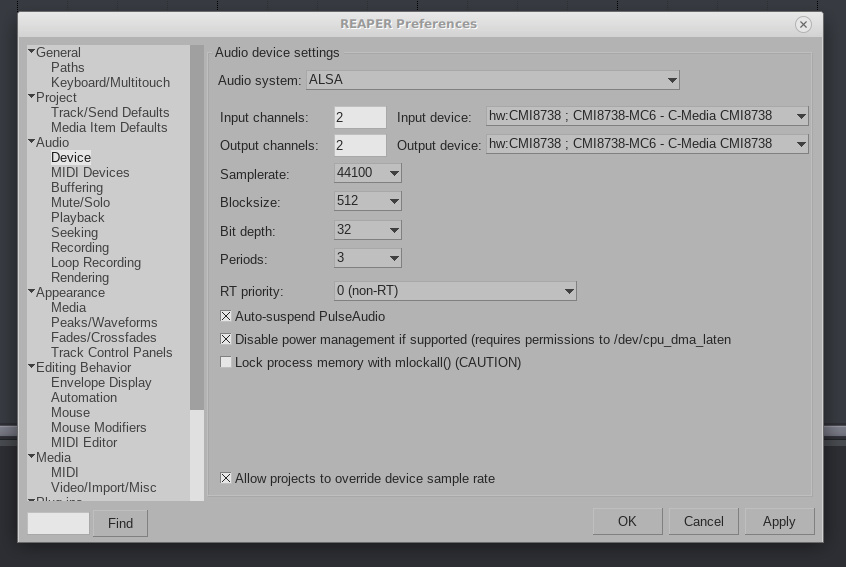Open the Audio system ALSA dropdown

pyautogui.click(x=493, y=80)
